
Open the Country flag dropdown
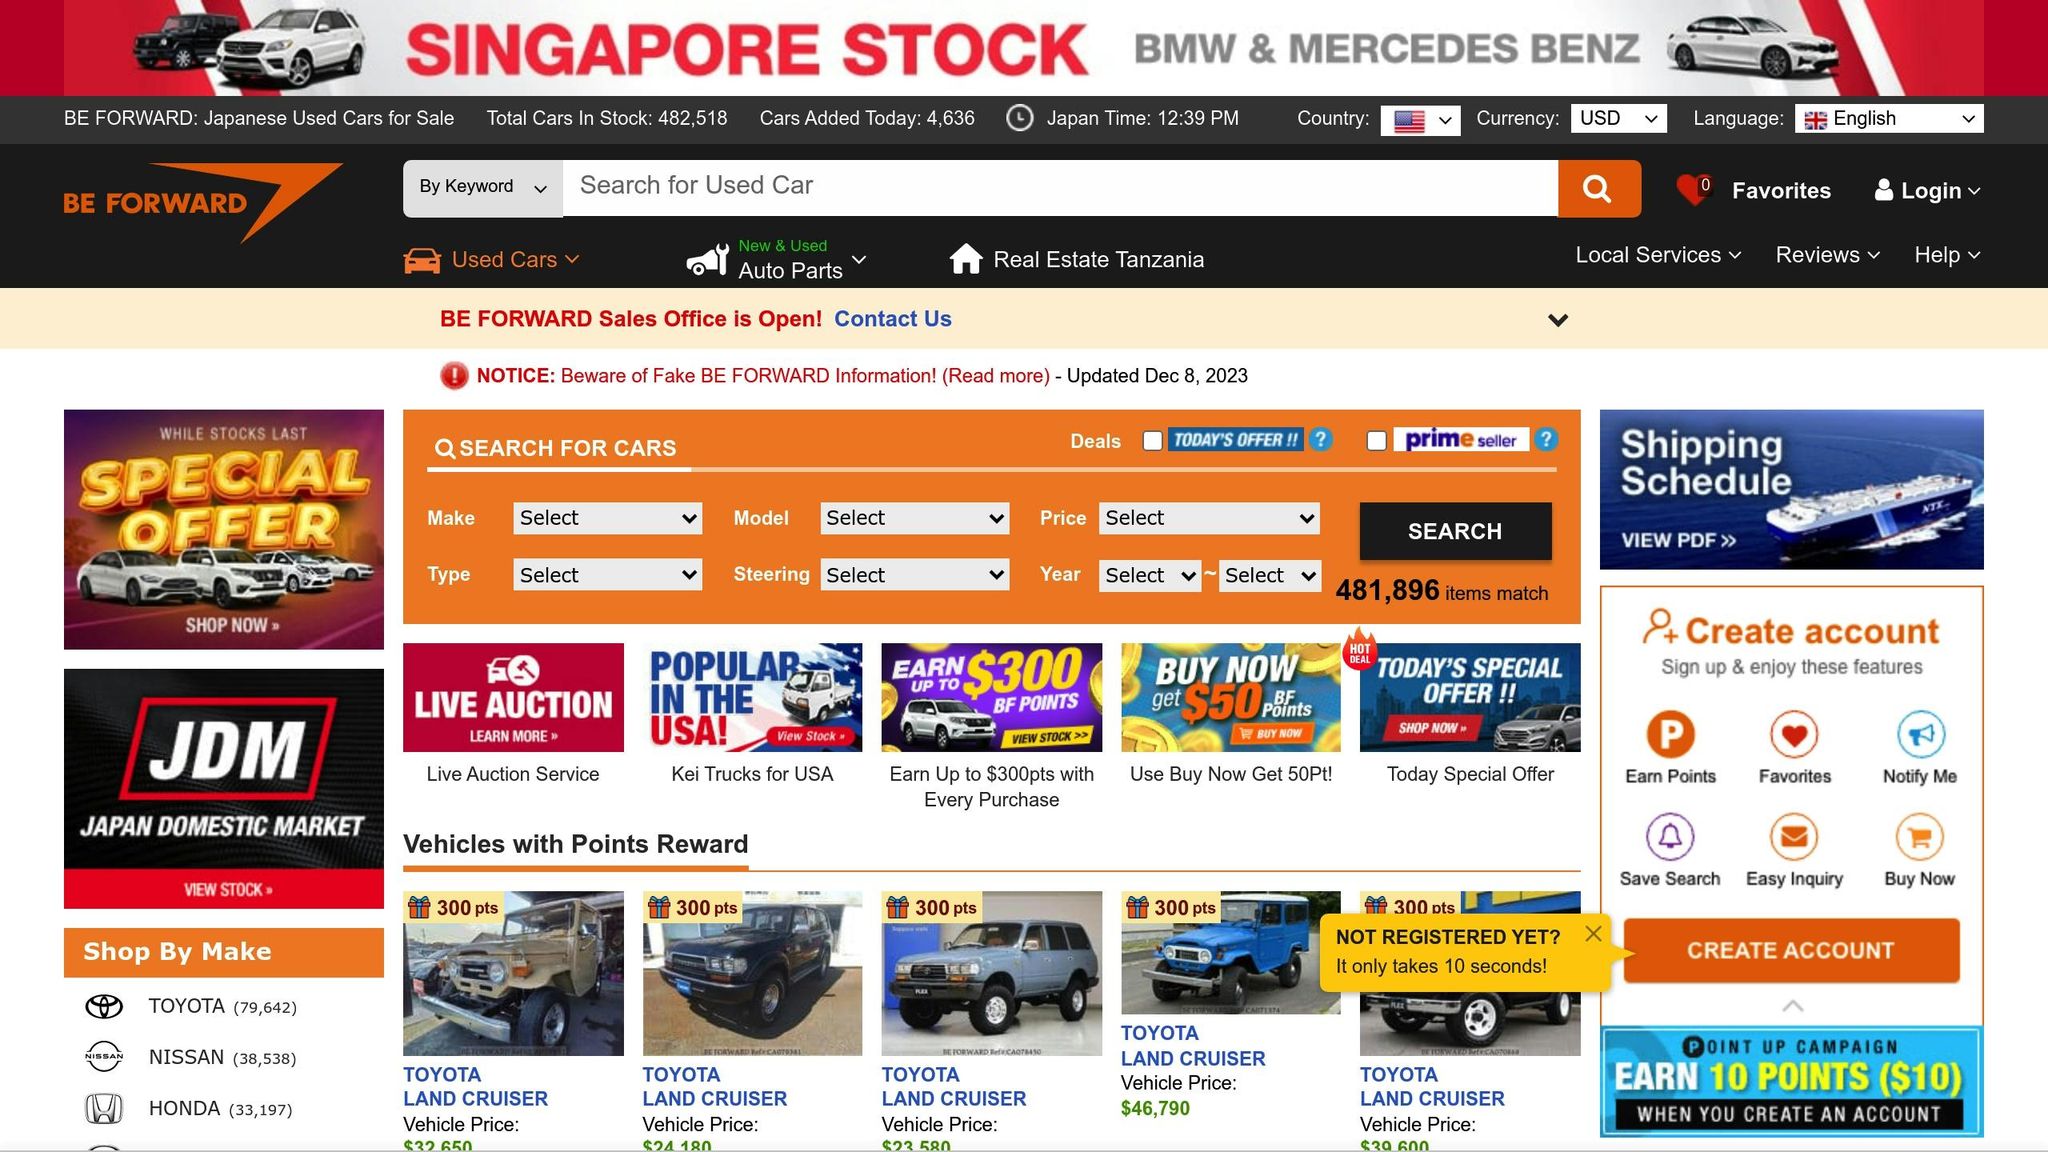click(x=1420, y=120)
